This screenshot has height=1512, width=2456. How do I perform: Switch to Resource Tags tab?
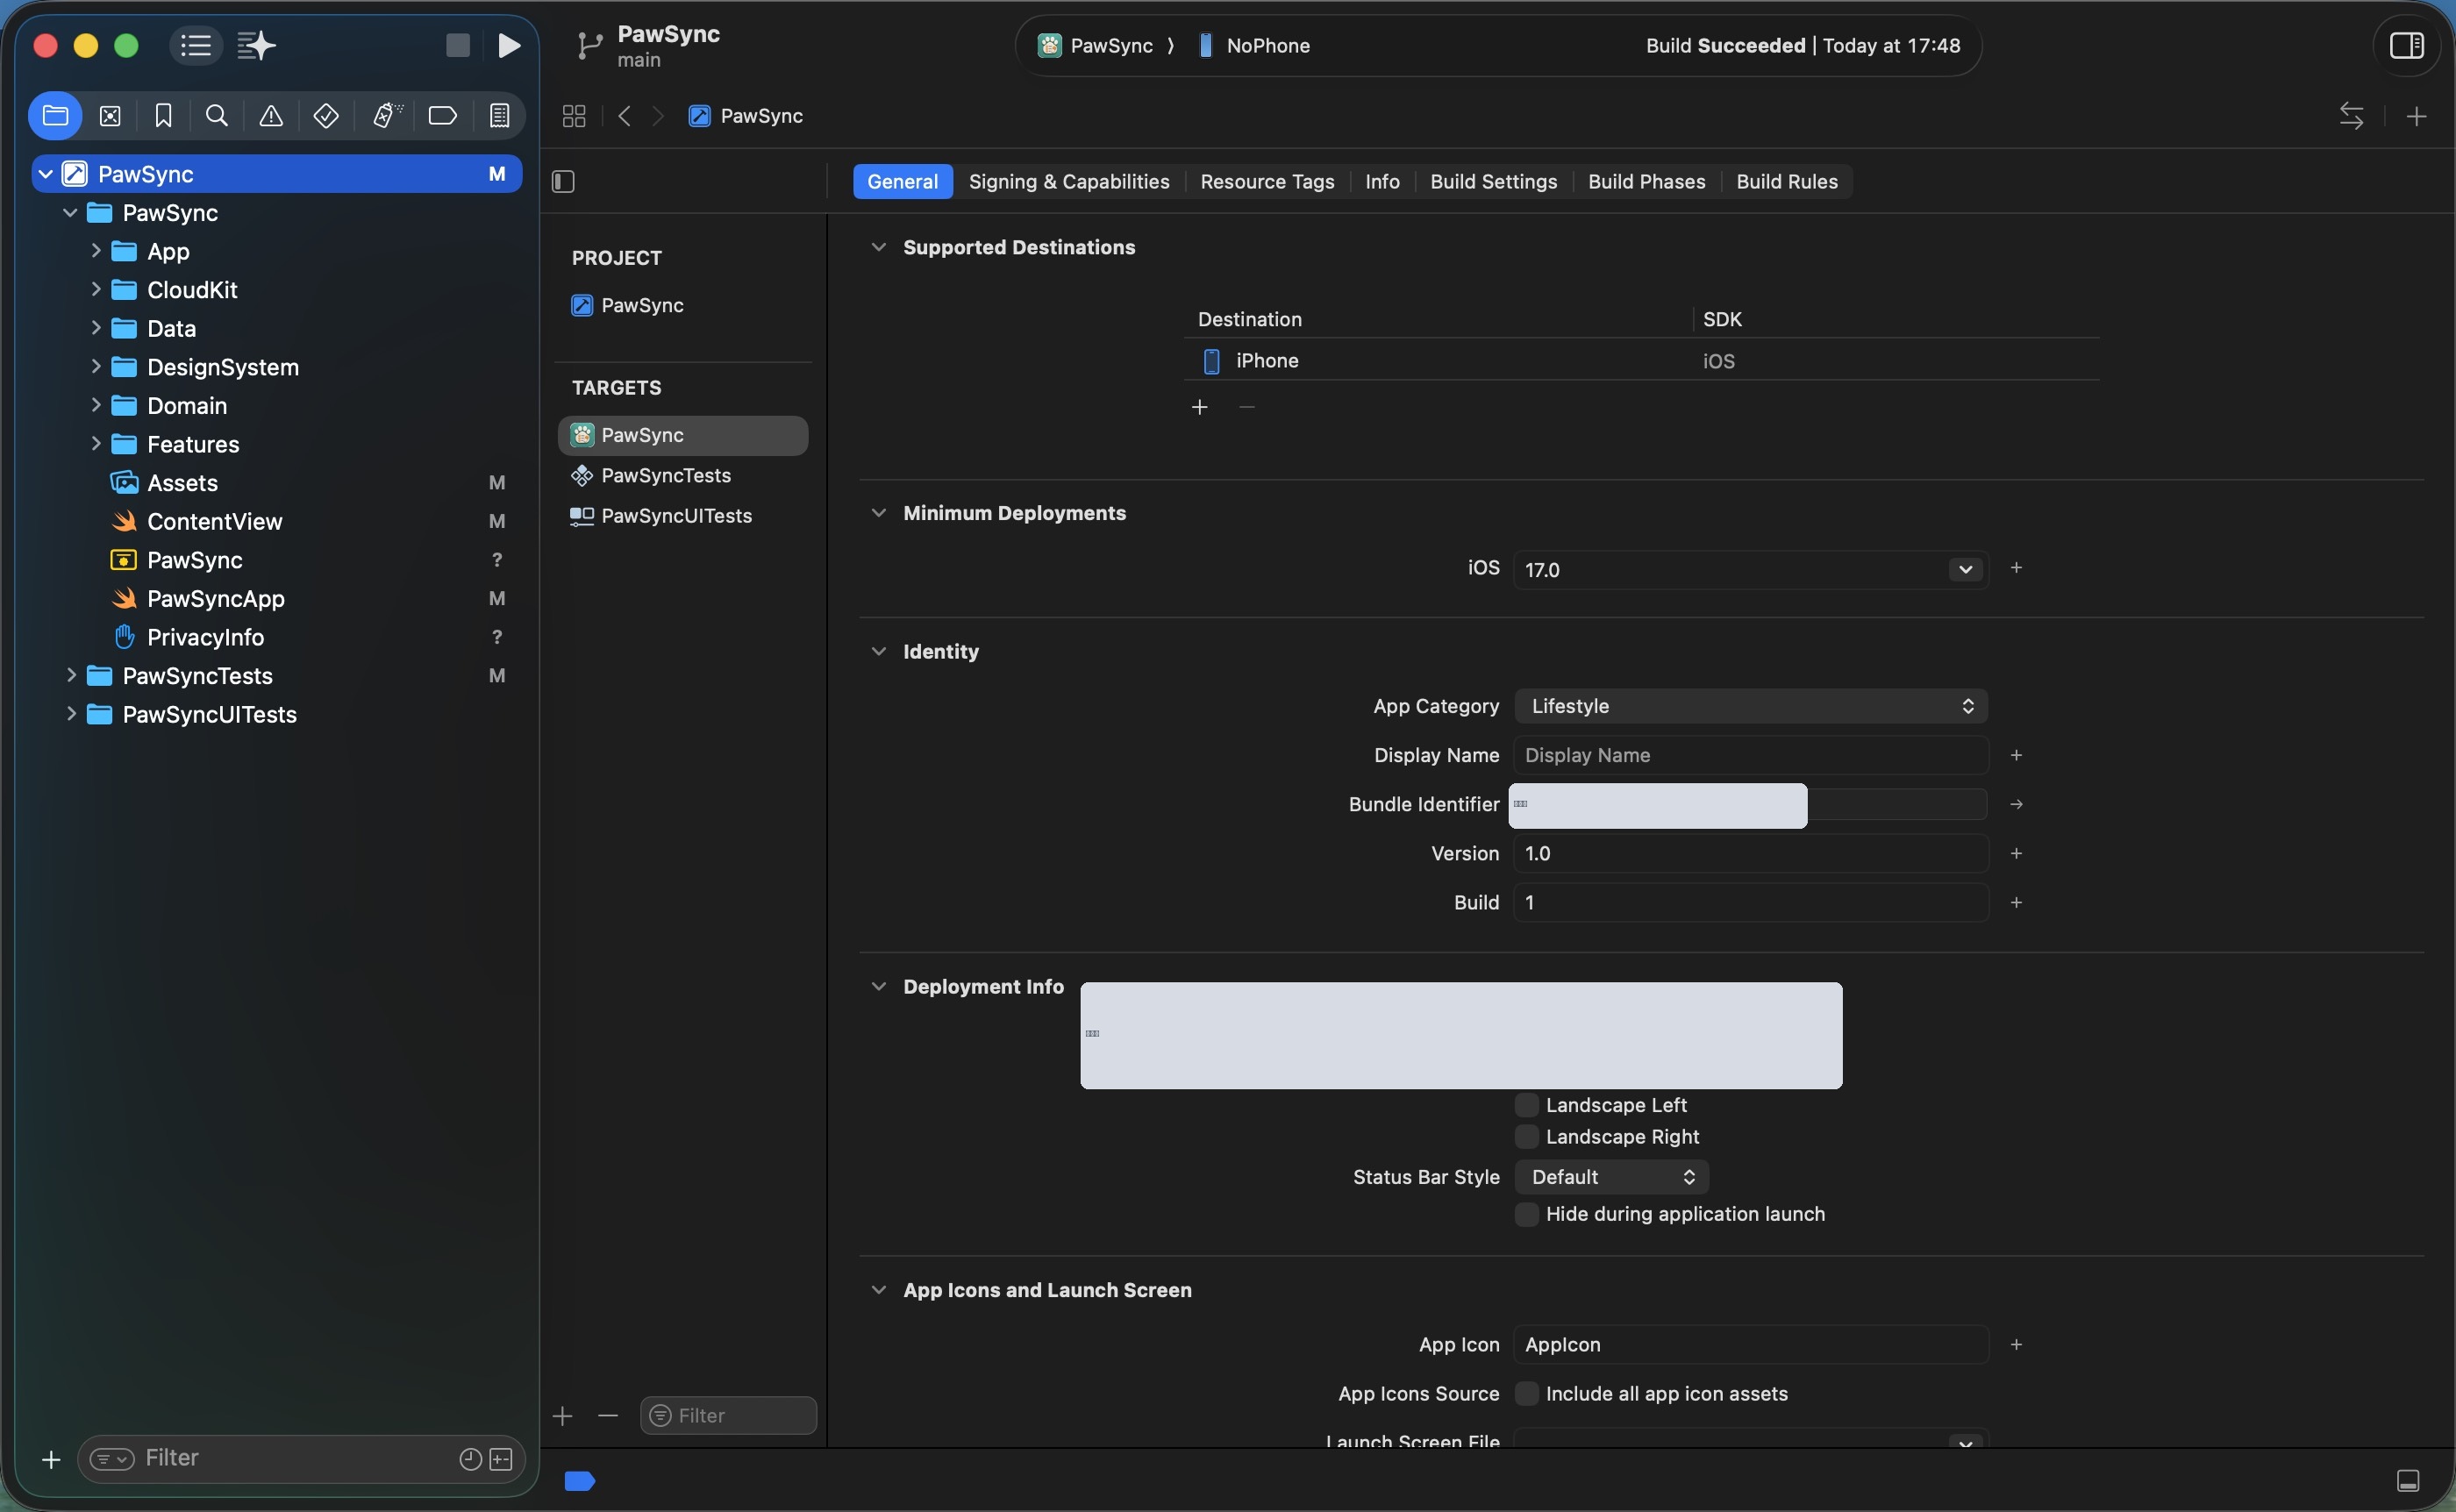click(x=1267, y=181)
